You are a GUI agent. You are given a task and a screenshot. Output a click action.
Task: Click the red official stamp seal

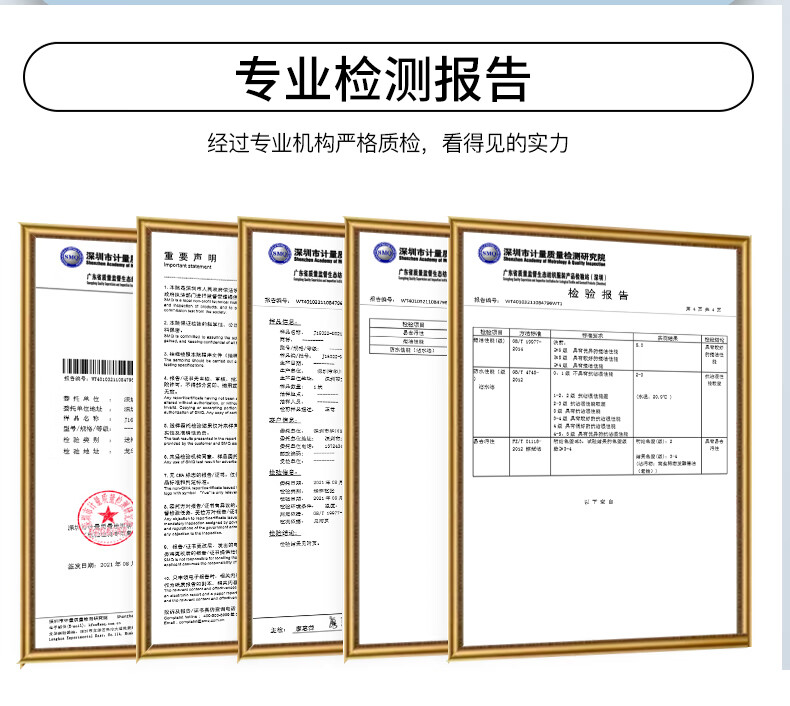(99, 518)
